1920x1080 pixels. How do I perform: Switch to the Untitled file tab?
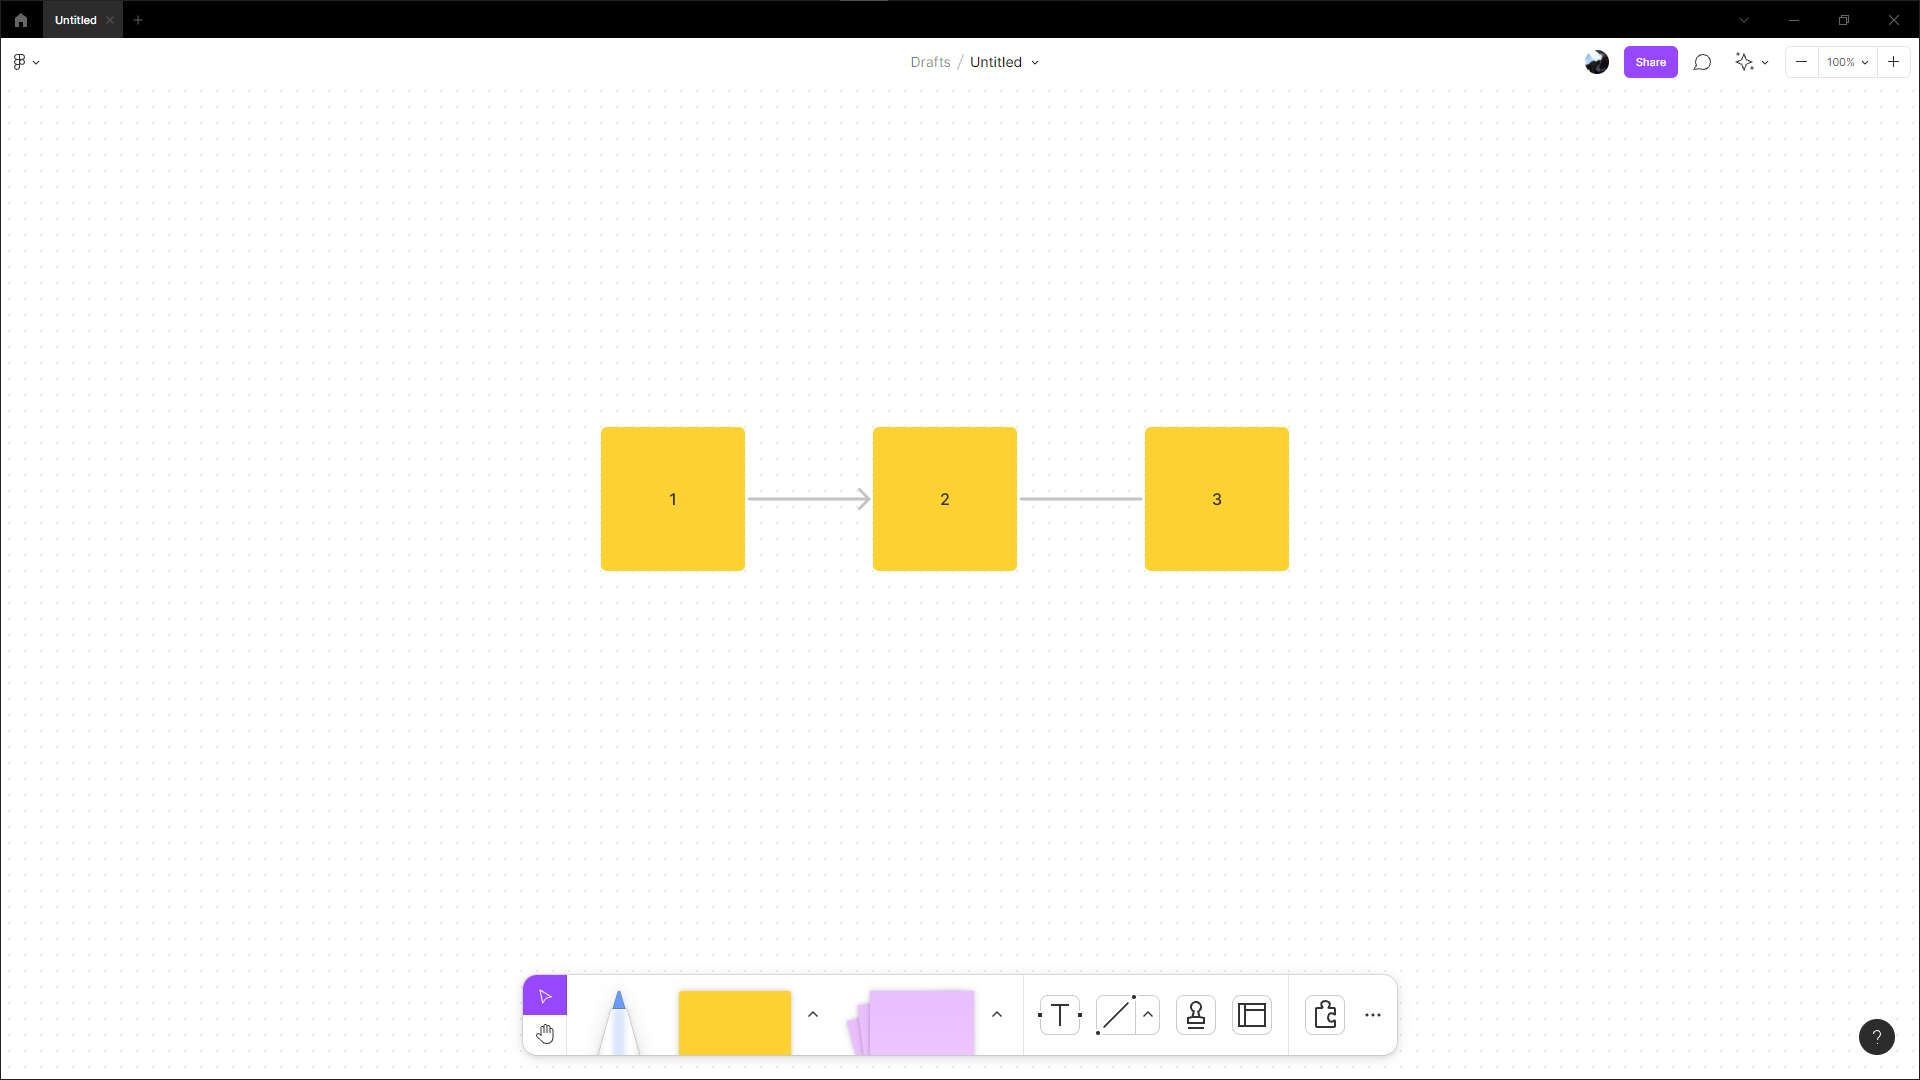[x=75, y=20]
